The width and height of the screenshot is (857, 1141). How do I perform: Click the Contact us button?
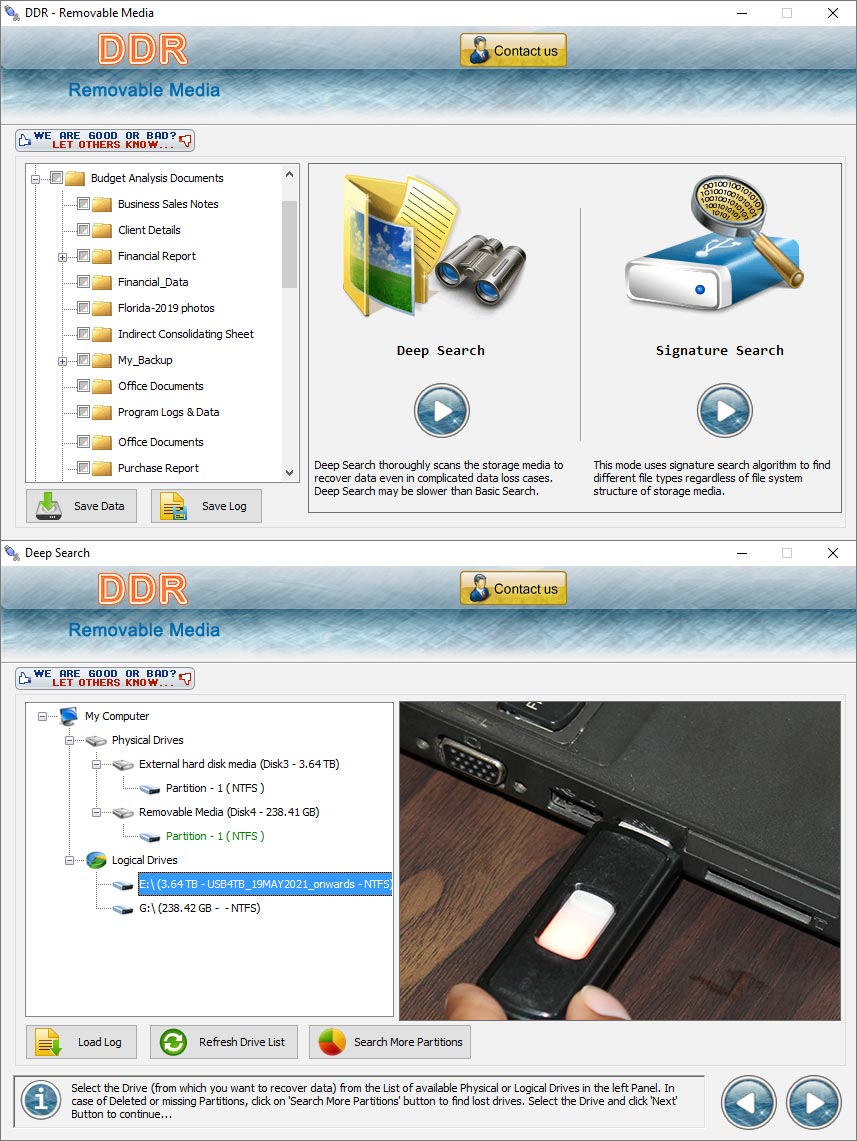pyautogui.click(x=513, y=587)
